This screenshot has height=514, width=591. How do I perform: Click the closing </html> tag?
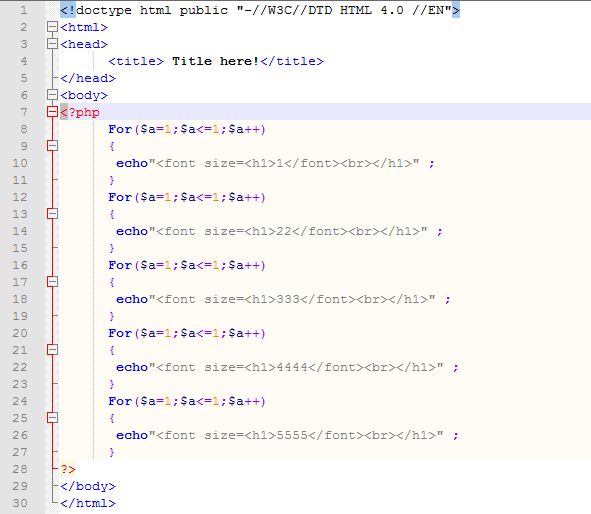tap(88, 503)
